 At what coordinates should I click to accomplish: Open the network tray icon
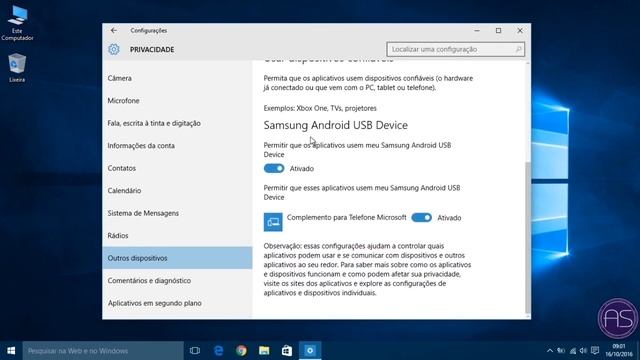pyautogui.click(x=573, y=351)
